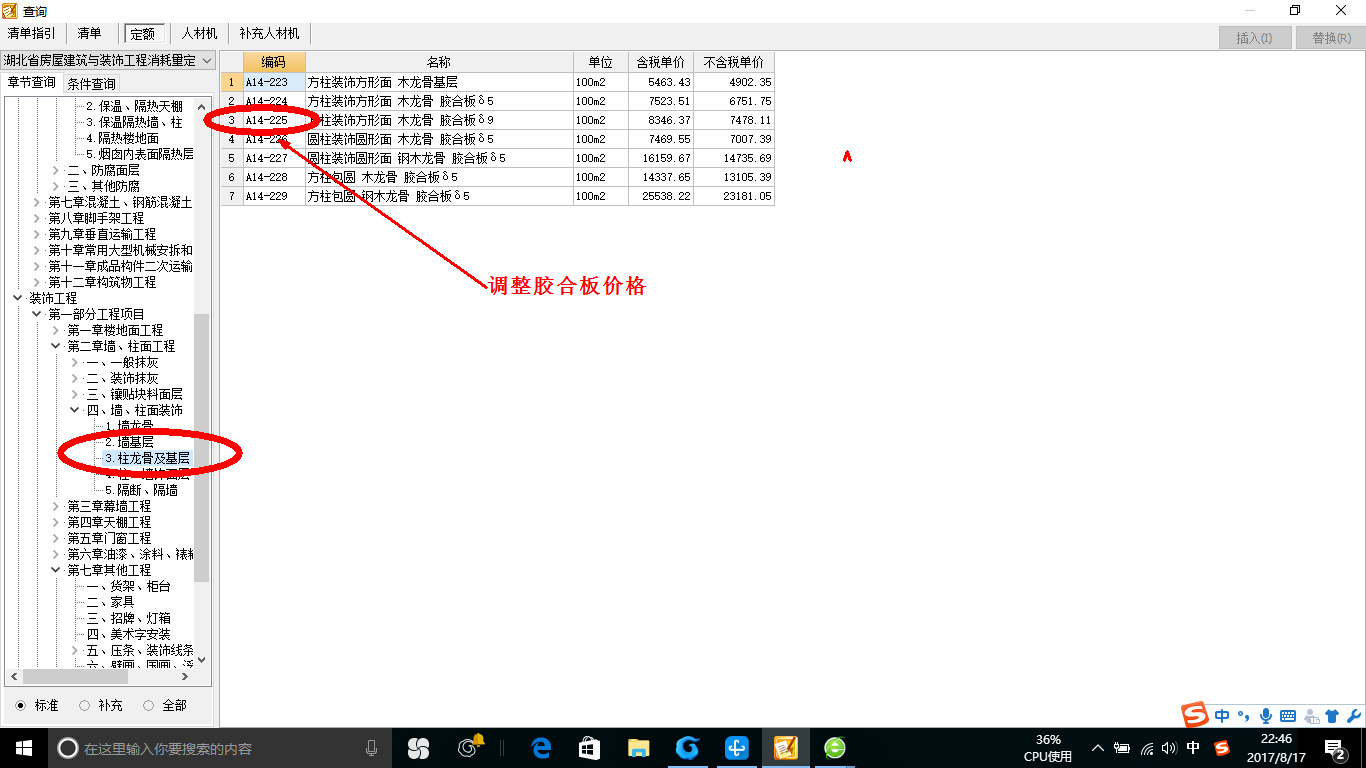Launch Microsoft Edge from taskbar
Viewport: 1366px width, 768px height.
pyautogui.click(x=542, y=748)
